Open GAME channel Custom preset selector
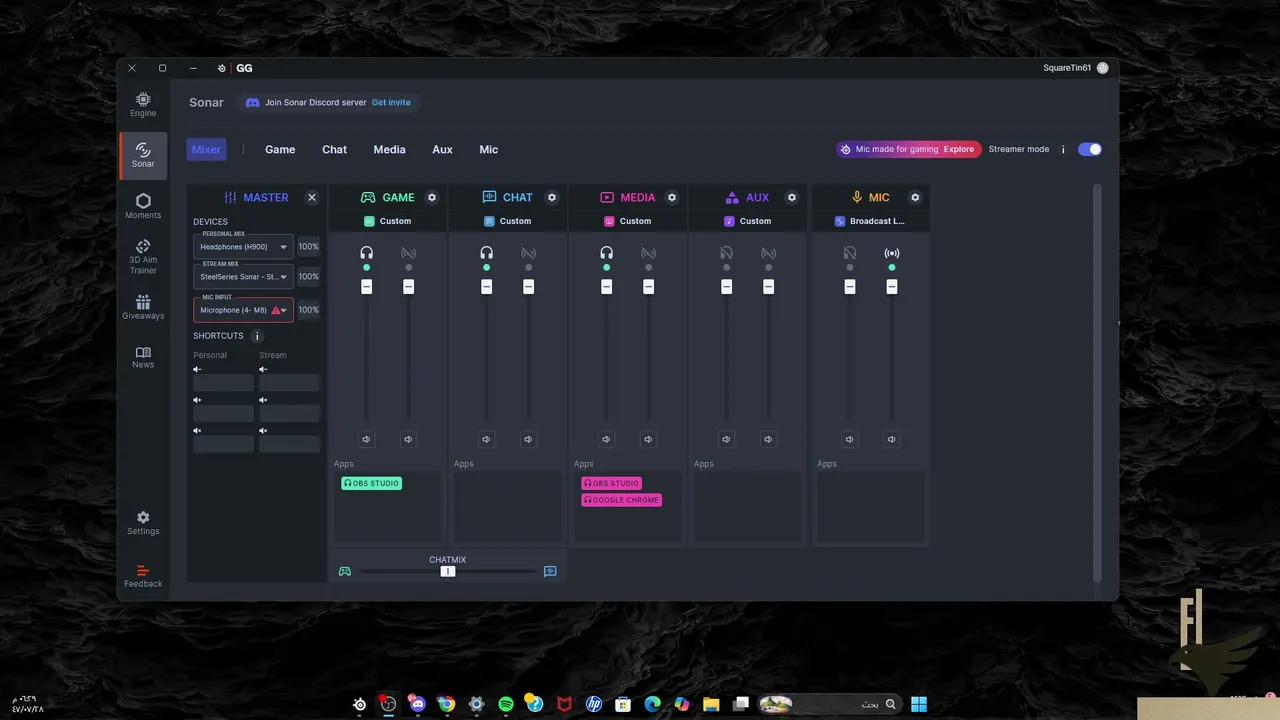This screenshot has height=720, width=1280. pyautogui.click(x=388, y=221)
